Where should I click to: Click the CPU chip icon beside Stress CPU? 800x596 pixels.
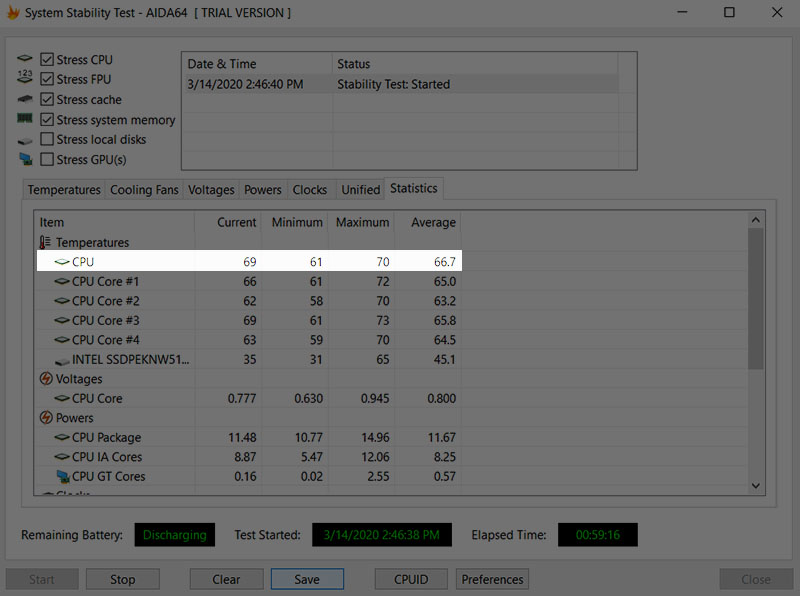coord(24,59)
